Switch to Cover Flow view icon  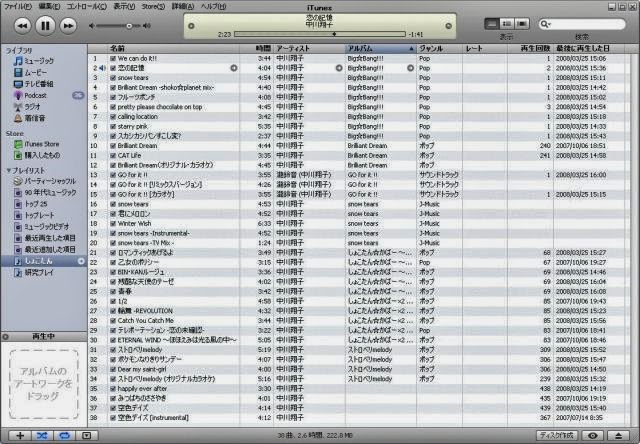[522, 24]
